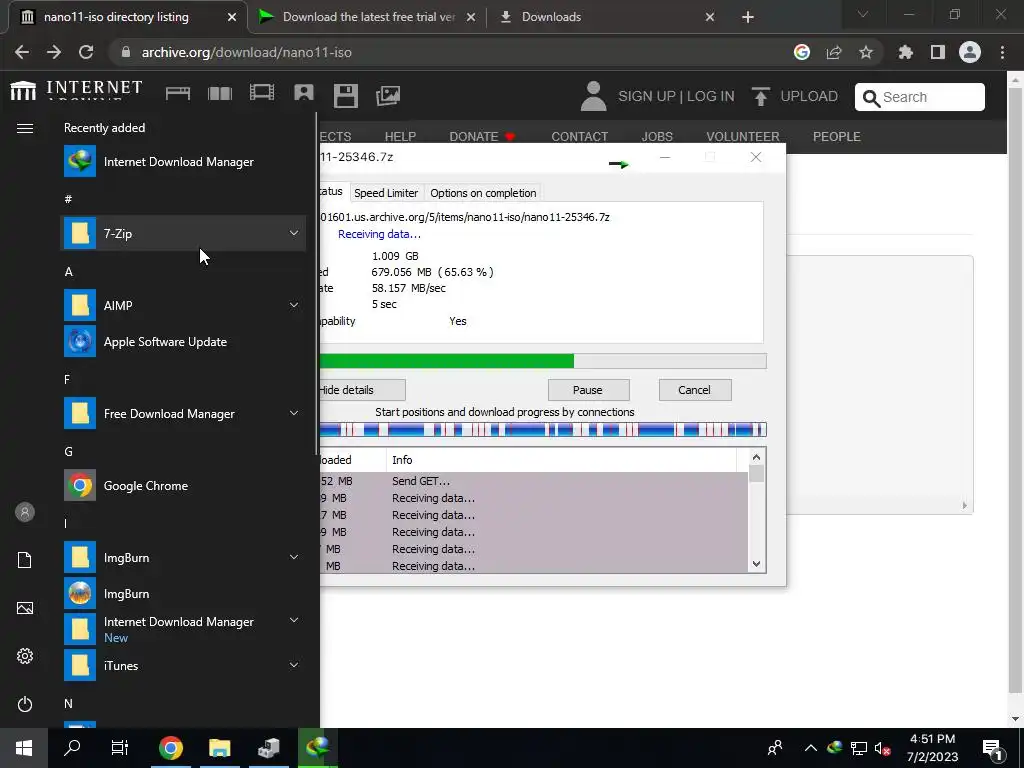1024x768 pixels.
Task: Open the Chrome profile avatar icon
Action: click(x=970, y=52)
